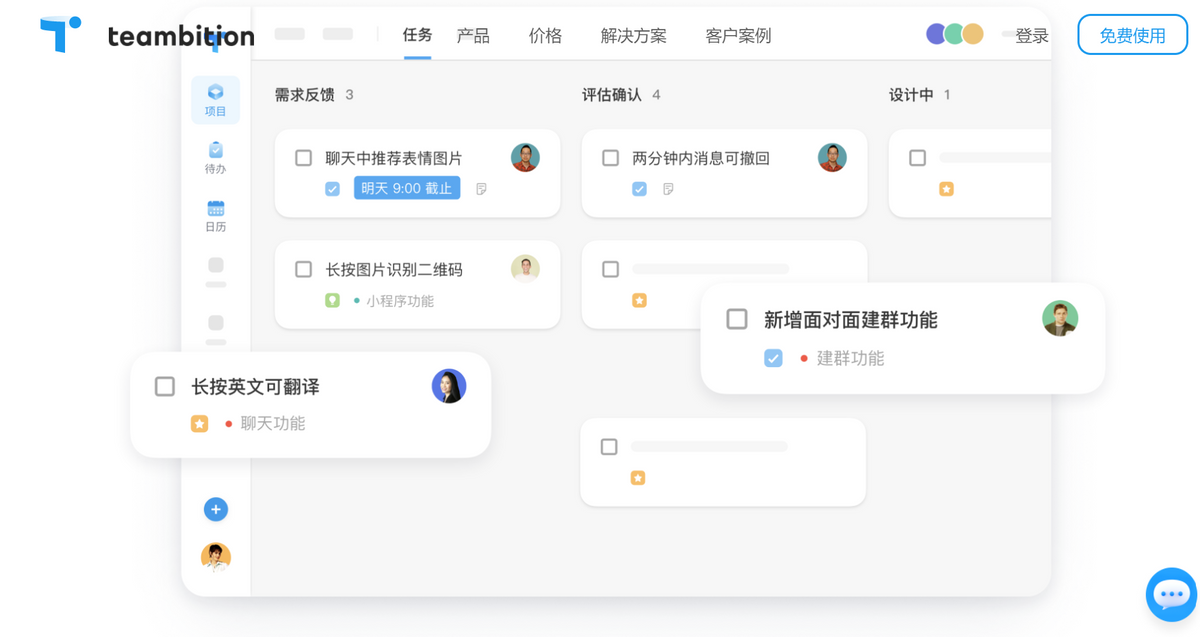Viewport: 1200px width, 637px height.
Task: Open the blue chat support bubble
Action: coord(1171,595)
